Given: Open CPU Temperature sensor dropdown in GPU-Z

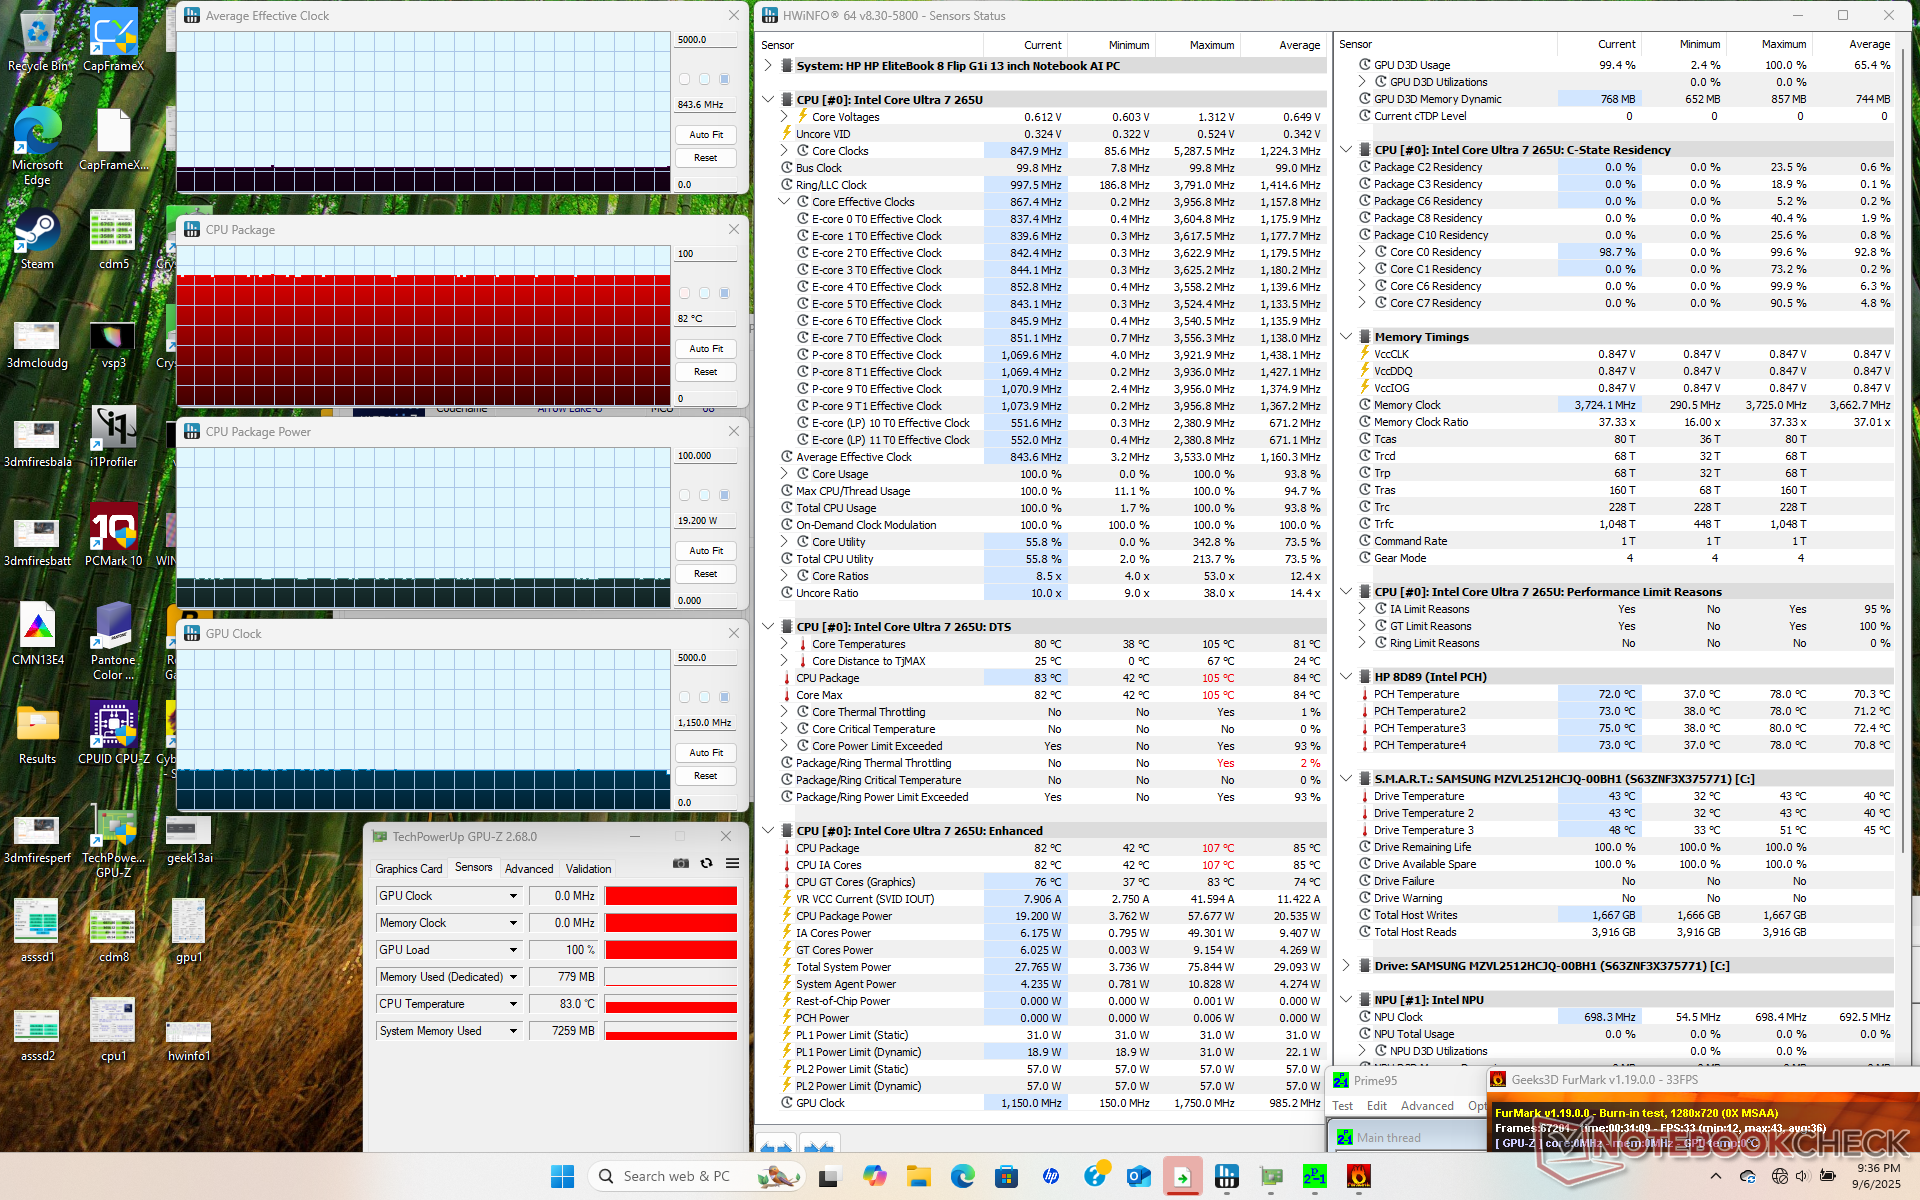Looking at the screenshot, I should coord(513,1004).
